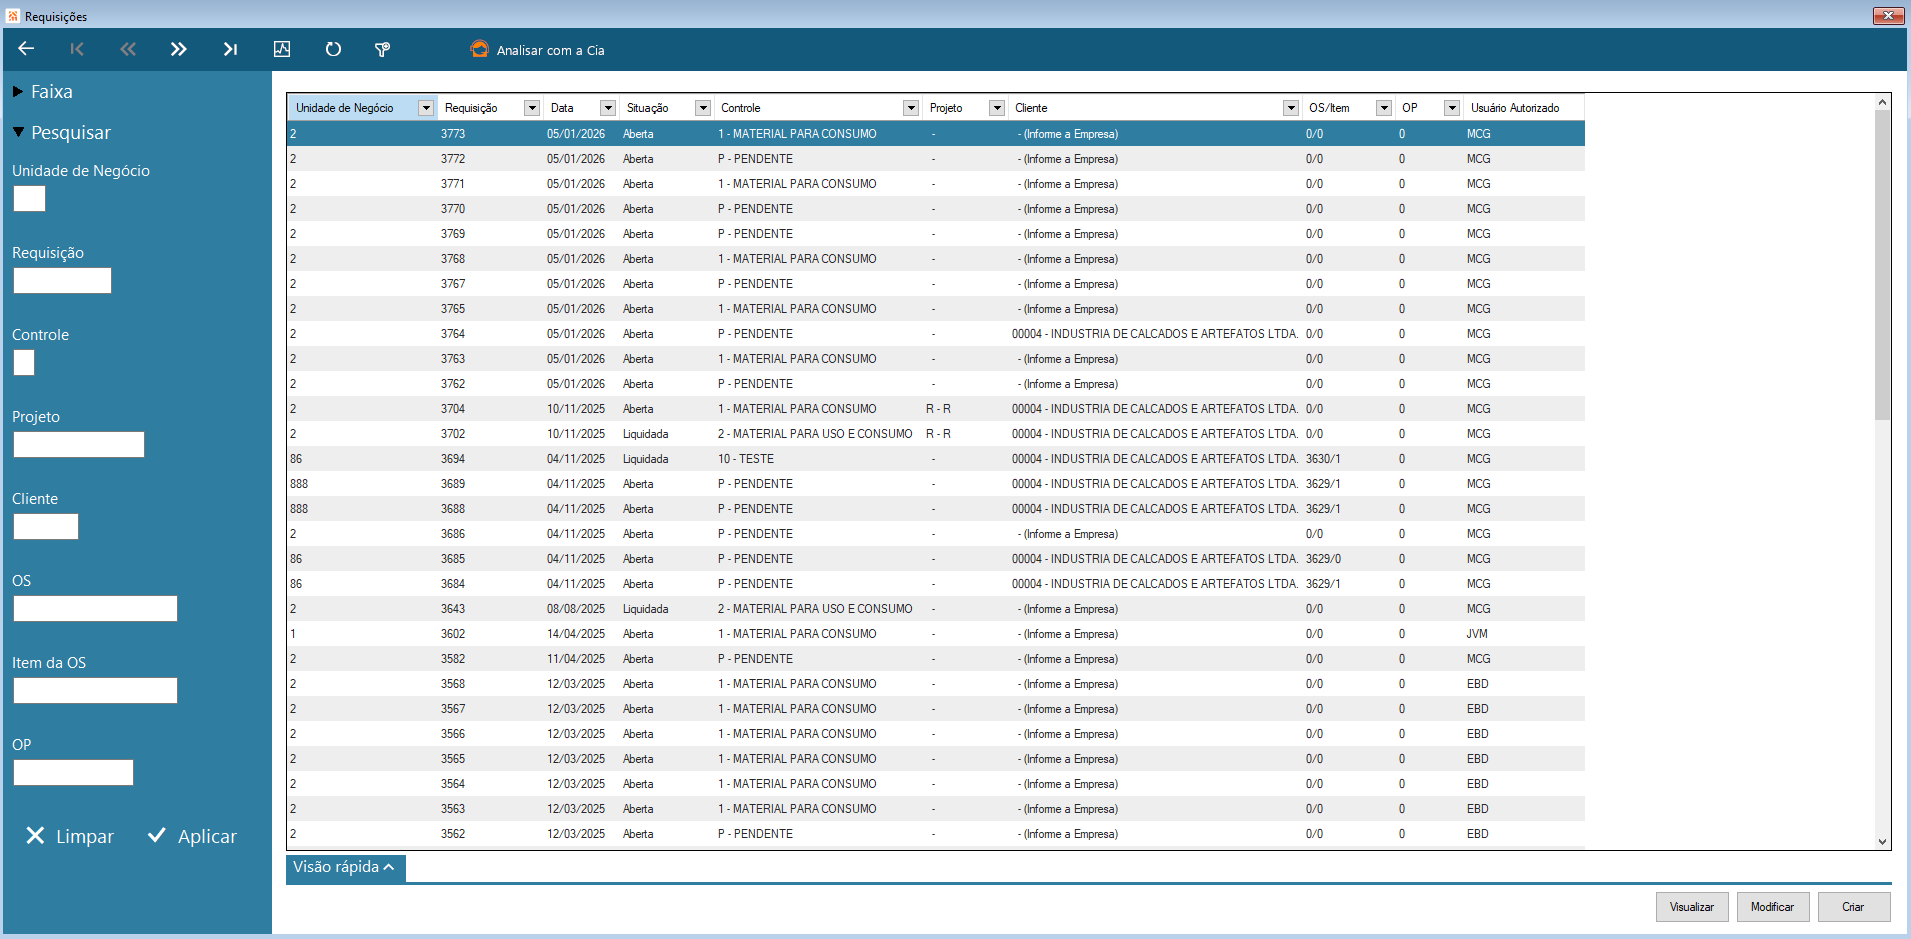Screen dimensions: 1911x939
Task: Focus the OP search field
Action: 73,773
